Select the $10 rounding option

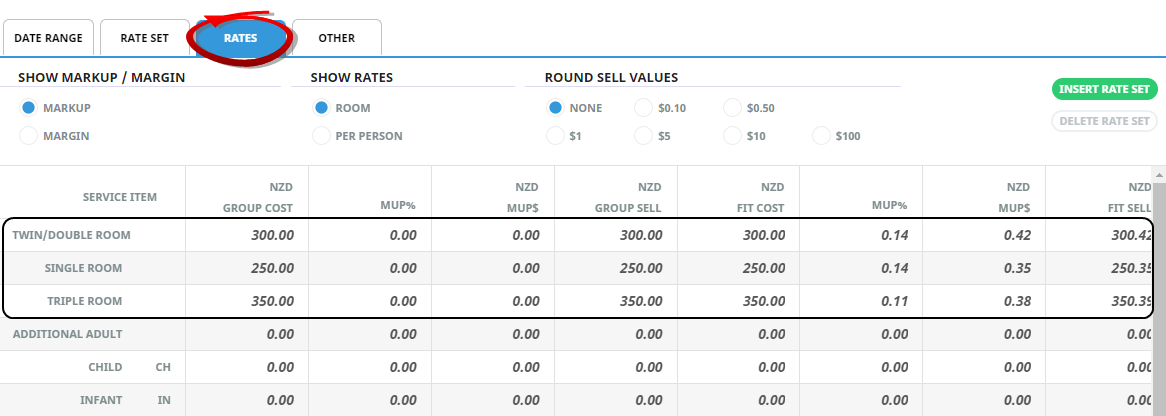pyautogui.click(x=733, y=135)
